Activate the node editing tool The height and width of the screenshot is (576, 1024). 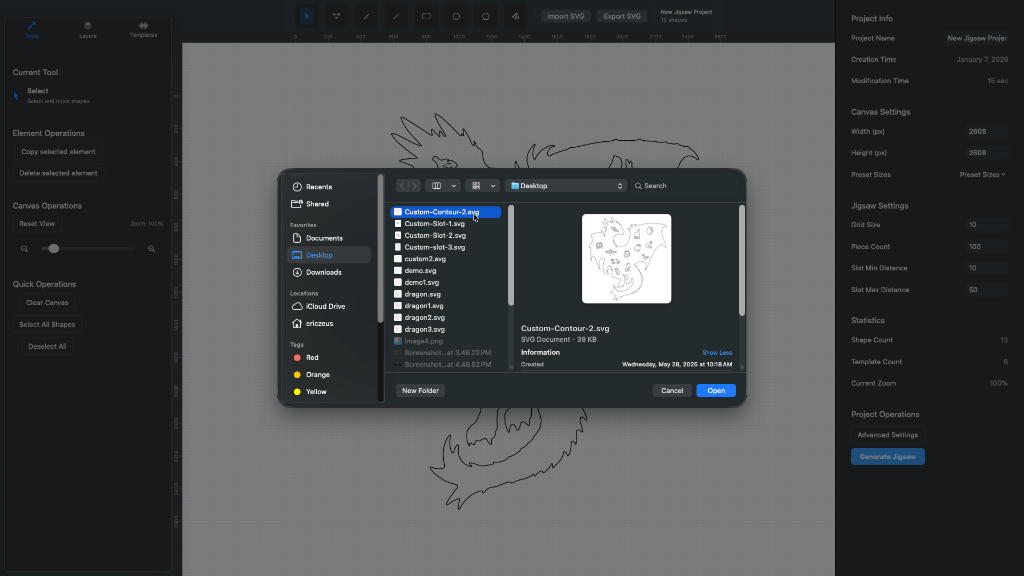pyautogui.click(x=337, y=16)
